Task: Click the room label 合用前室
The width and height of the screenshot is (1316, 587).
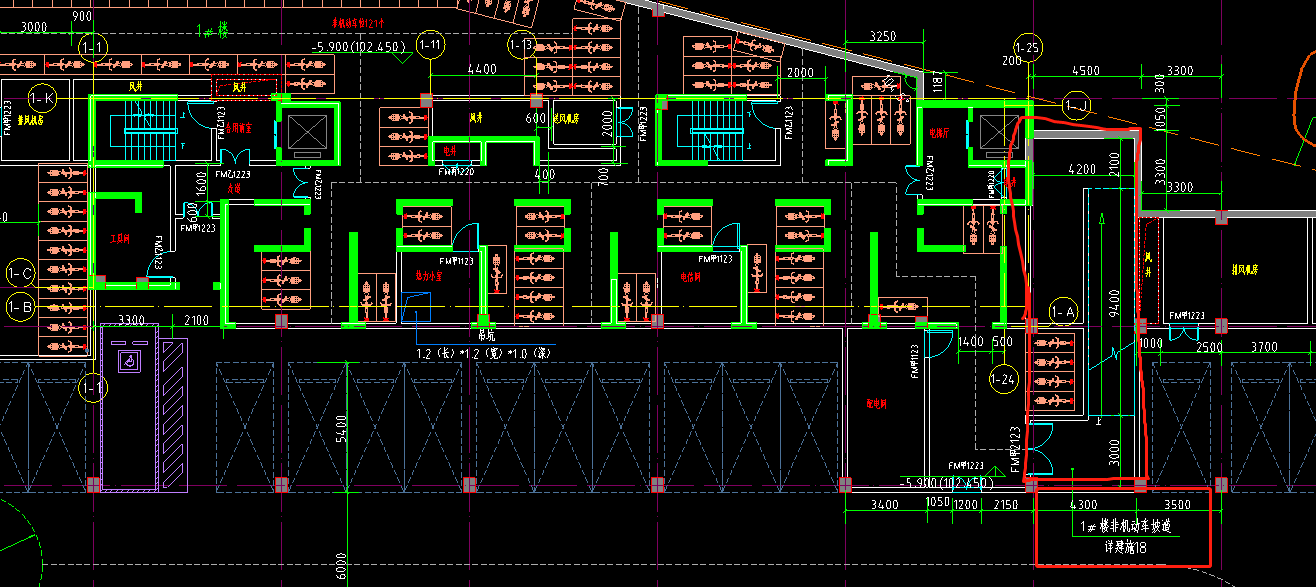Action: click(237, 128)
